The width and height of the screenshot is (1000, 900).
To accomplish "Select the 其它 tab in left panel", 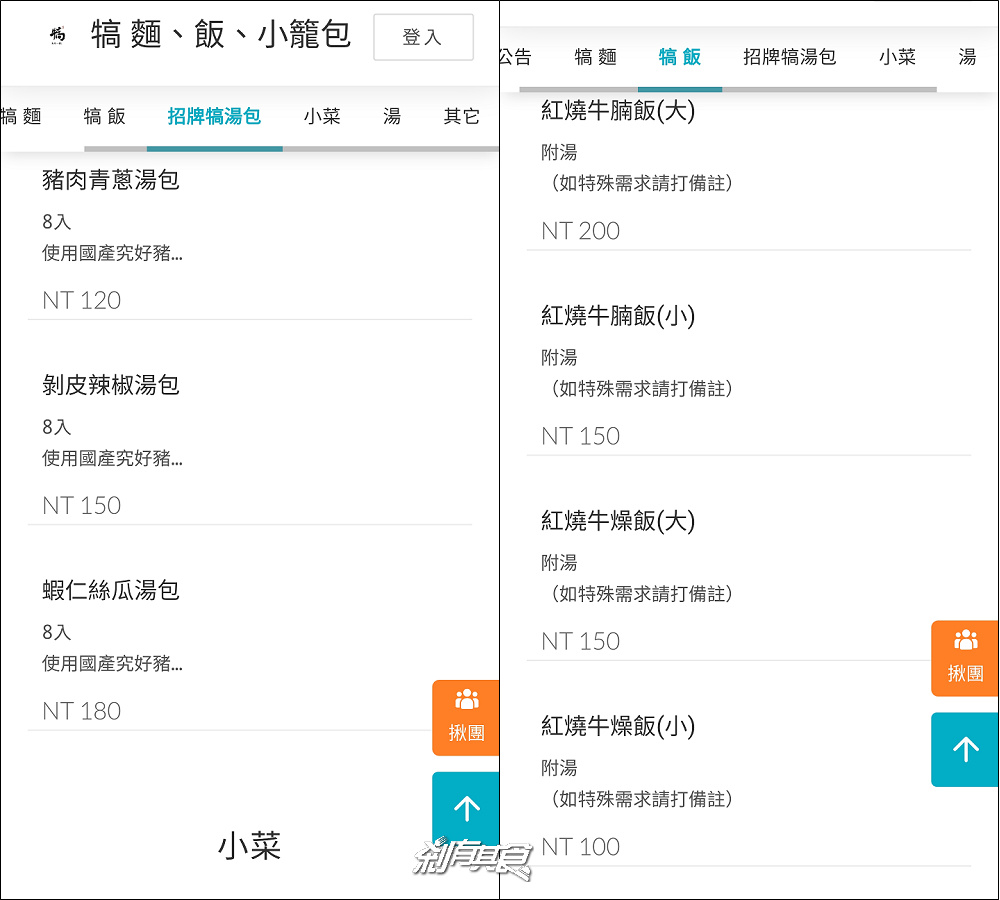I will [x=461, y=116].
